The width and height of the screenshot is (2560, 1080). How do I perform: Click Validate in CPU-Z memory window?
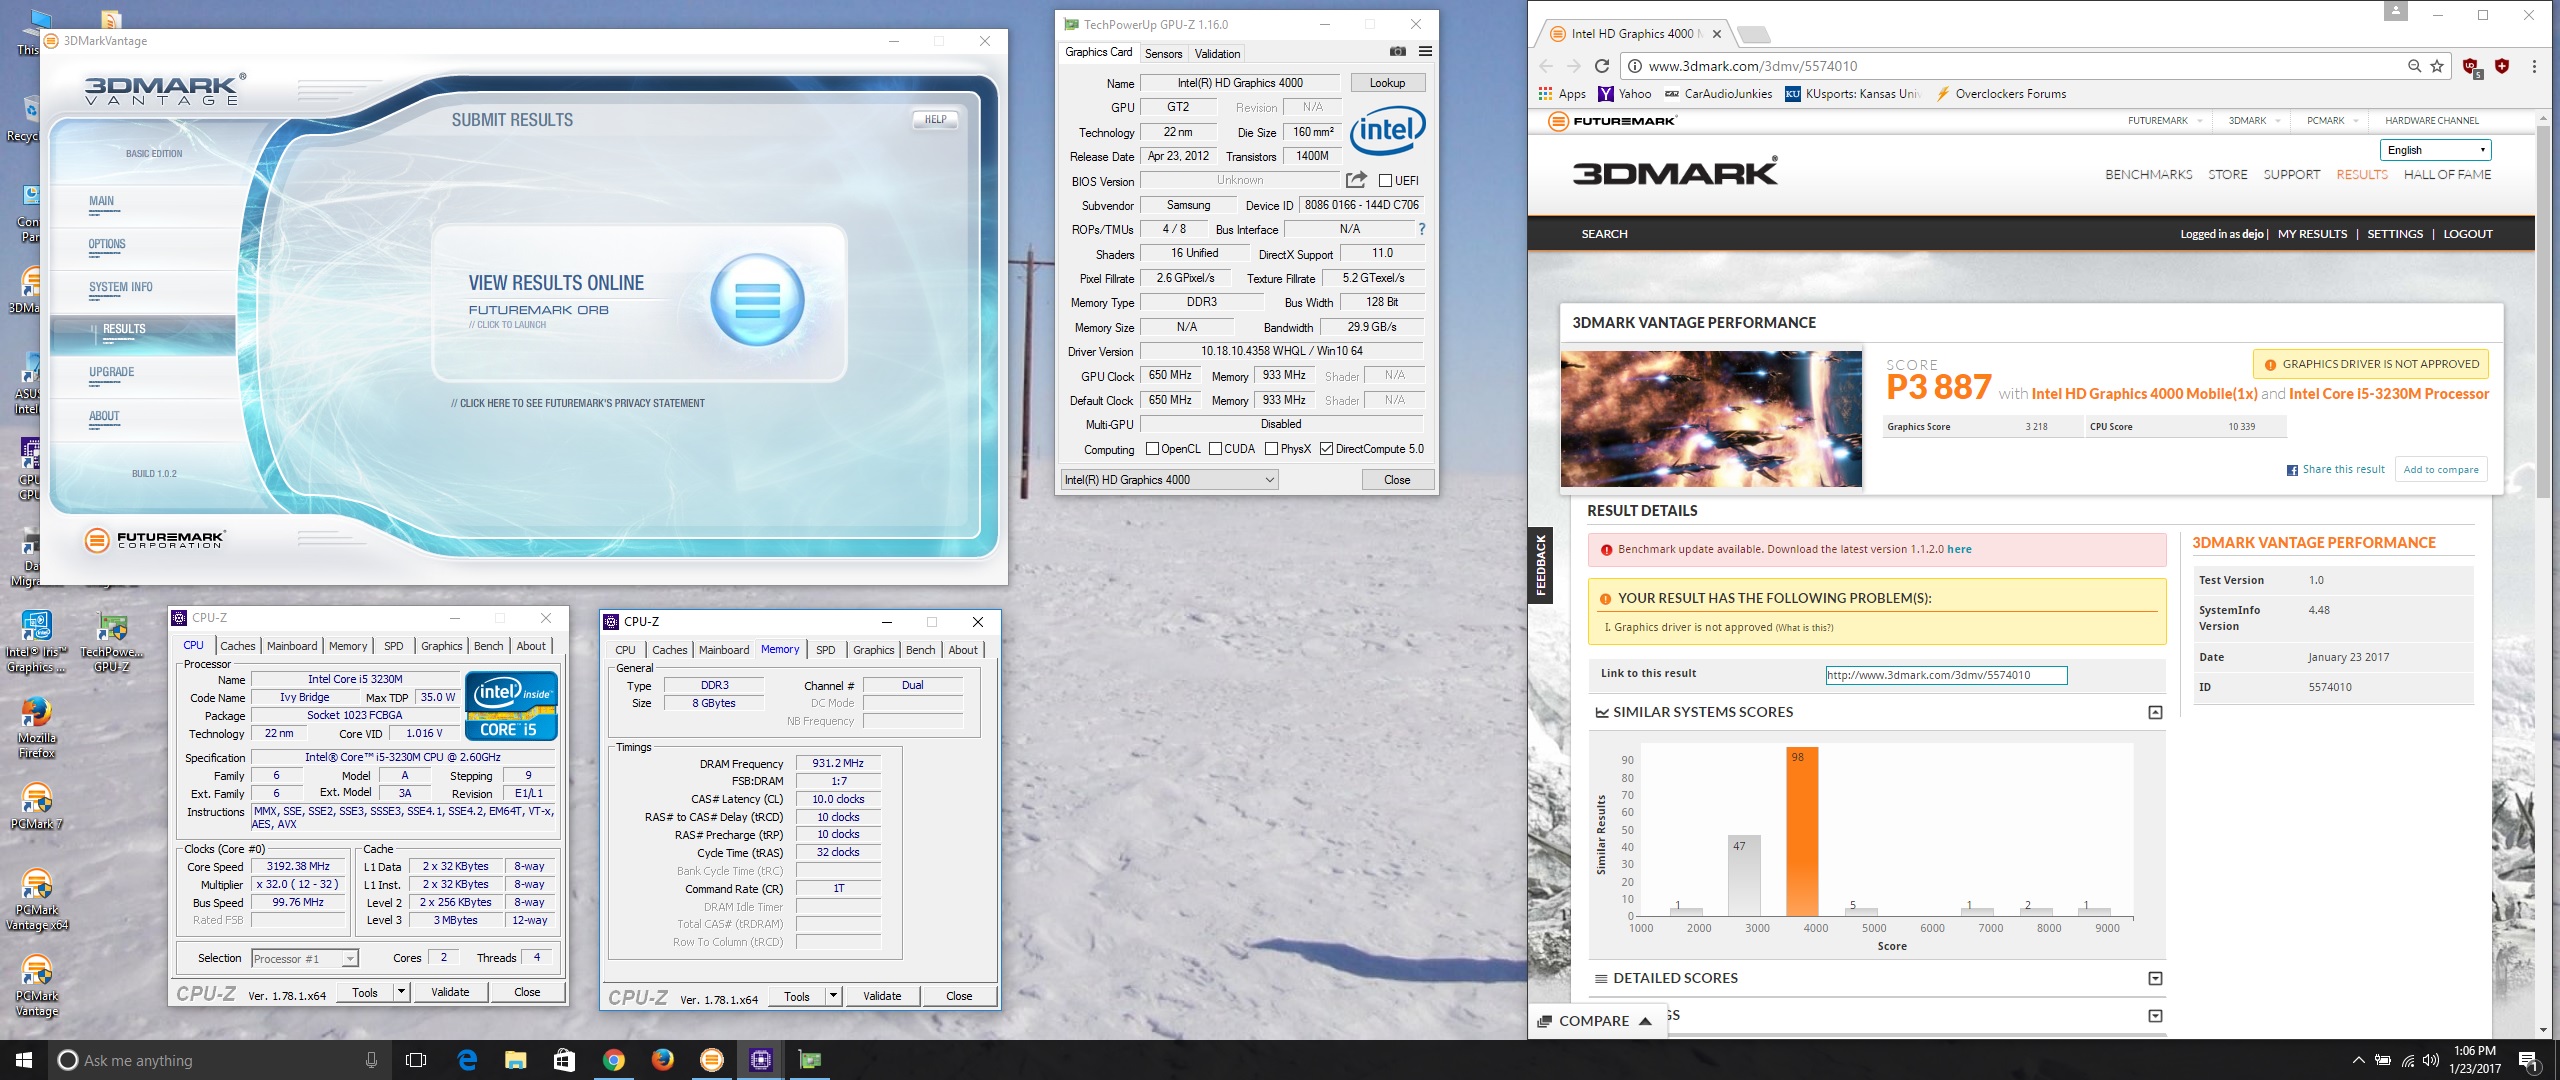(x=882, y=996)
